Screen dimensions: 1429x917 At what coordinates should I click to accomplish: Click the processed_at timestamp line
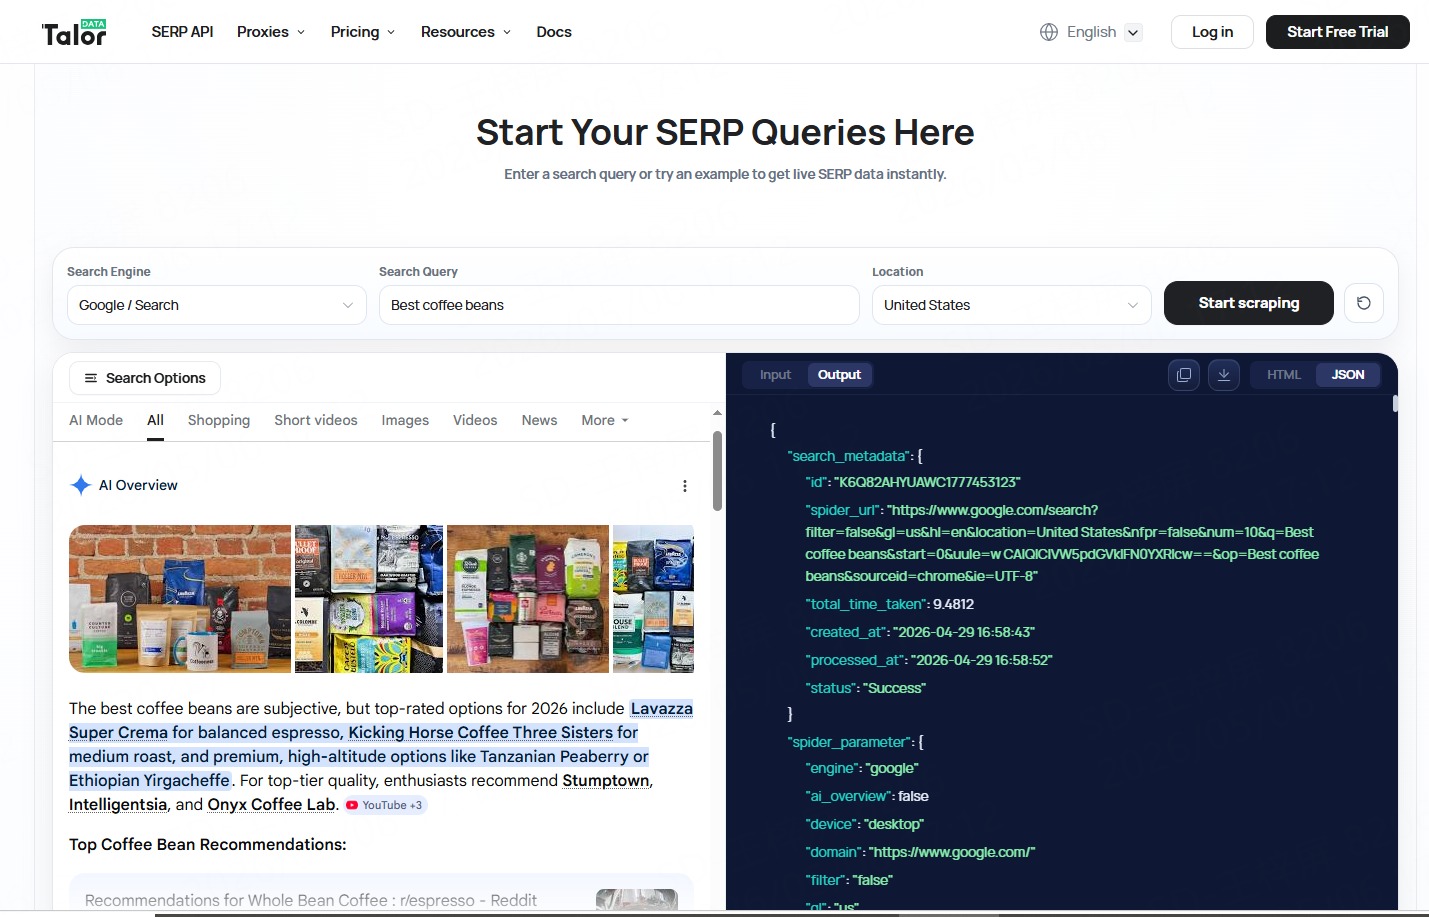pyautogui.click(x=929, y=660)
